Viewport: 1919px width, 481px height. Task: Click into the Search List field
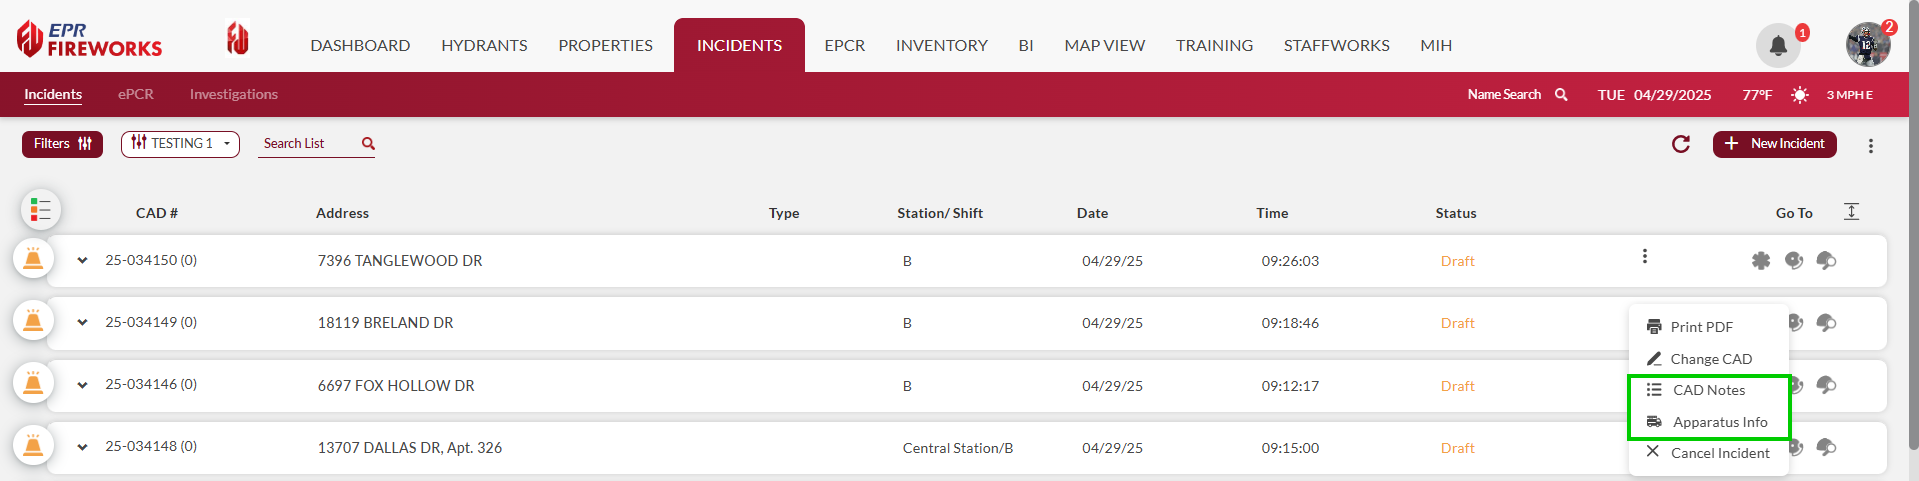(305, 144)
